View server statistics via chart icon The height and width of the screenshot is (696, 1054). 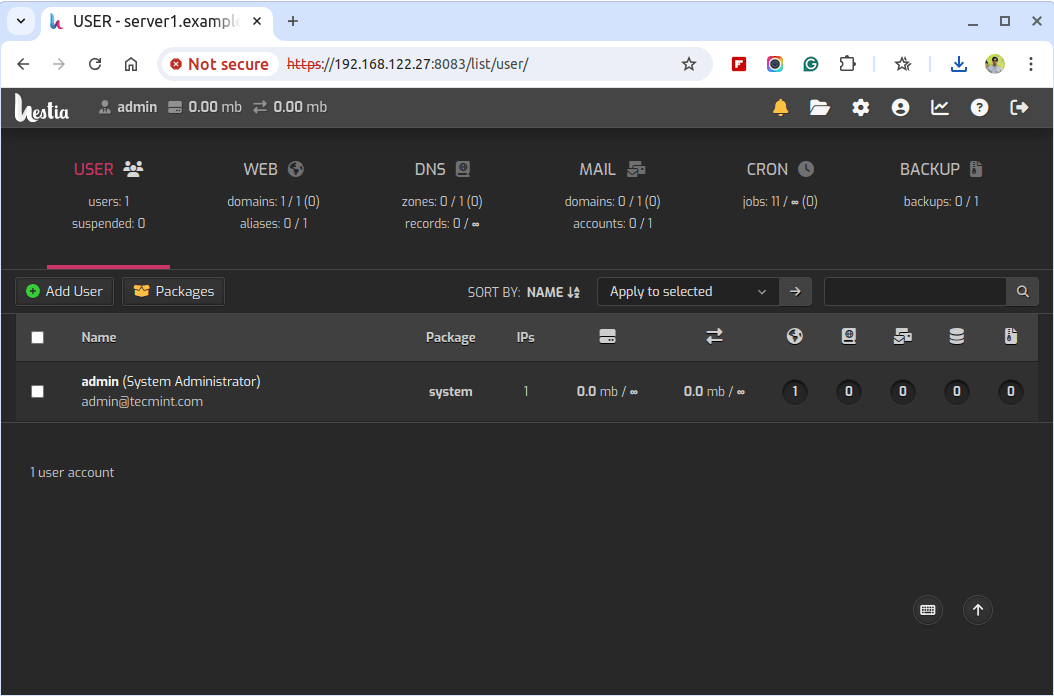click(x=940, y=107)
